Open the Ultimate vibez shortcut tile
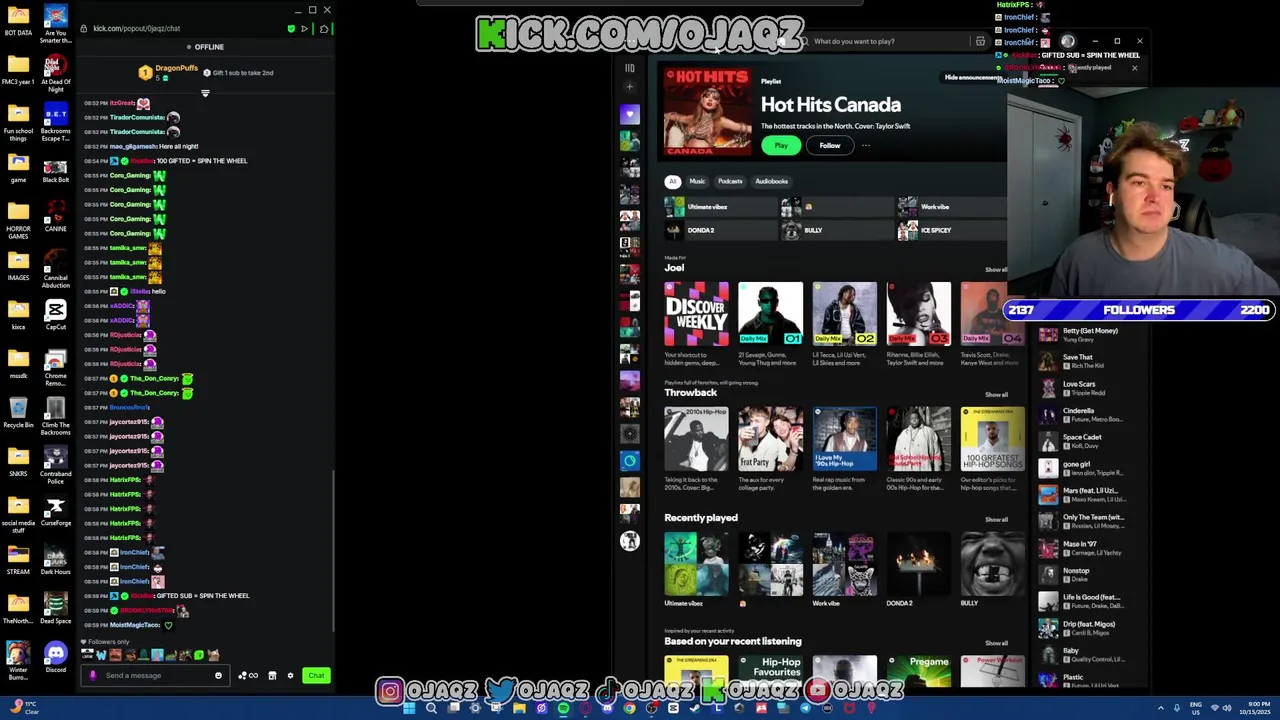Viewport: 1280px width, 720px height. (x=720, y=207)
